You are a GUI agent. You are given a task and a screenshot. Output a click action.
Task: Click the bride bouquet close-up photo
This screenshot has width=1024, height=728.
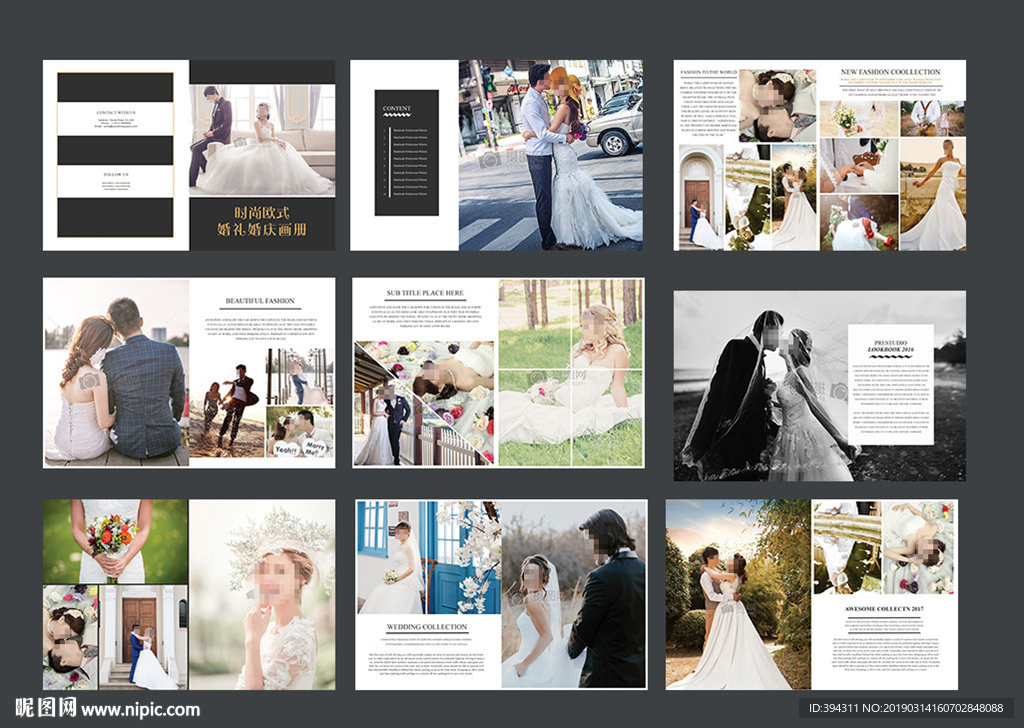coord(116,541)
